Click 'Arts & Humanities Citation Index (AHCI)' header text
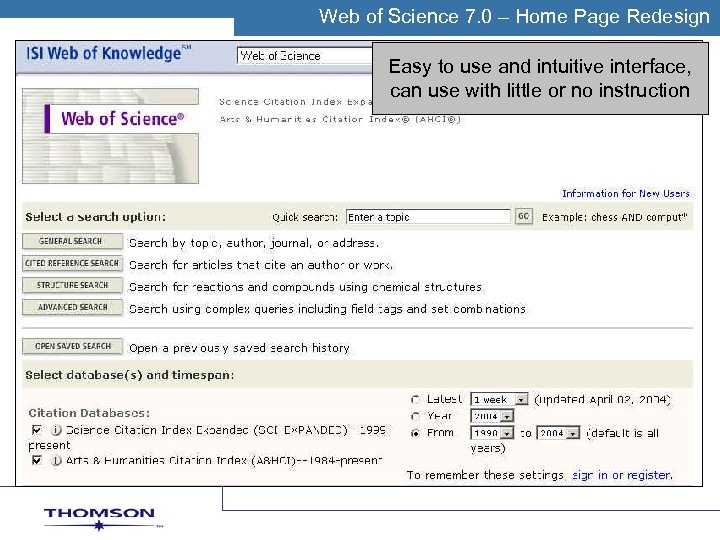The image size is (720, 540). 340,119
